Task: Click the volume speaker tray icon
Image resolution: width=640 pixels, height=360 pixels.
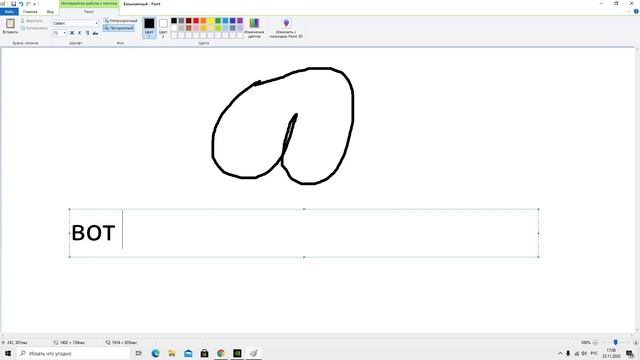Action: coord(584,353)
